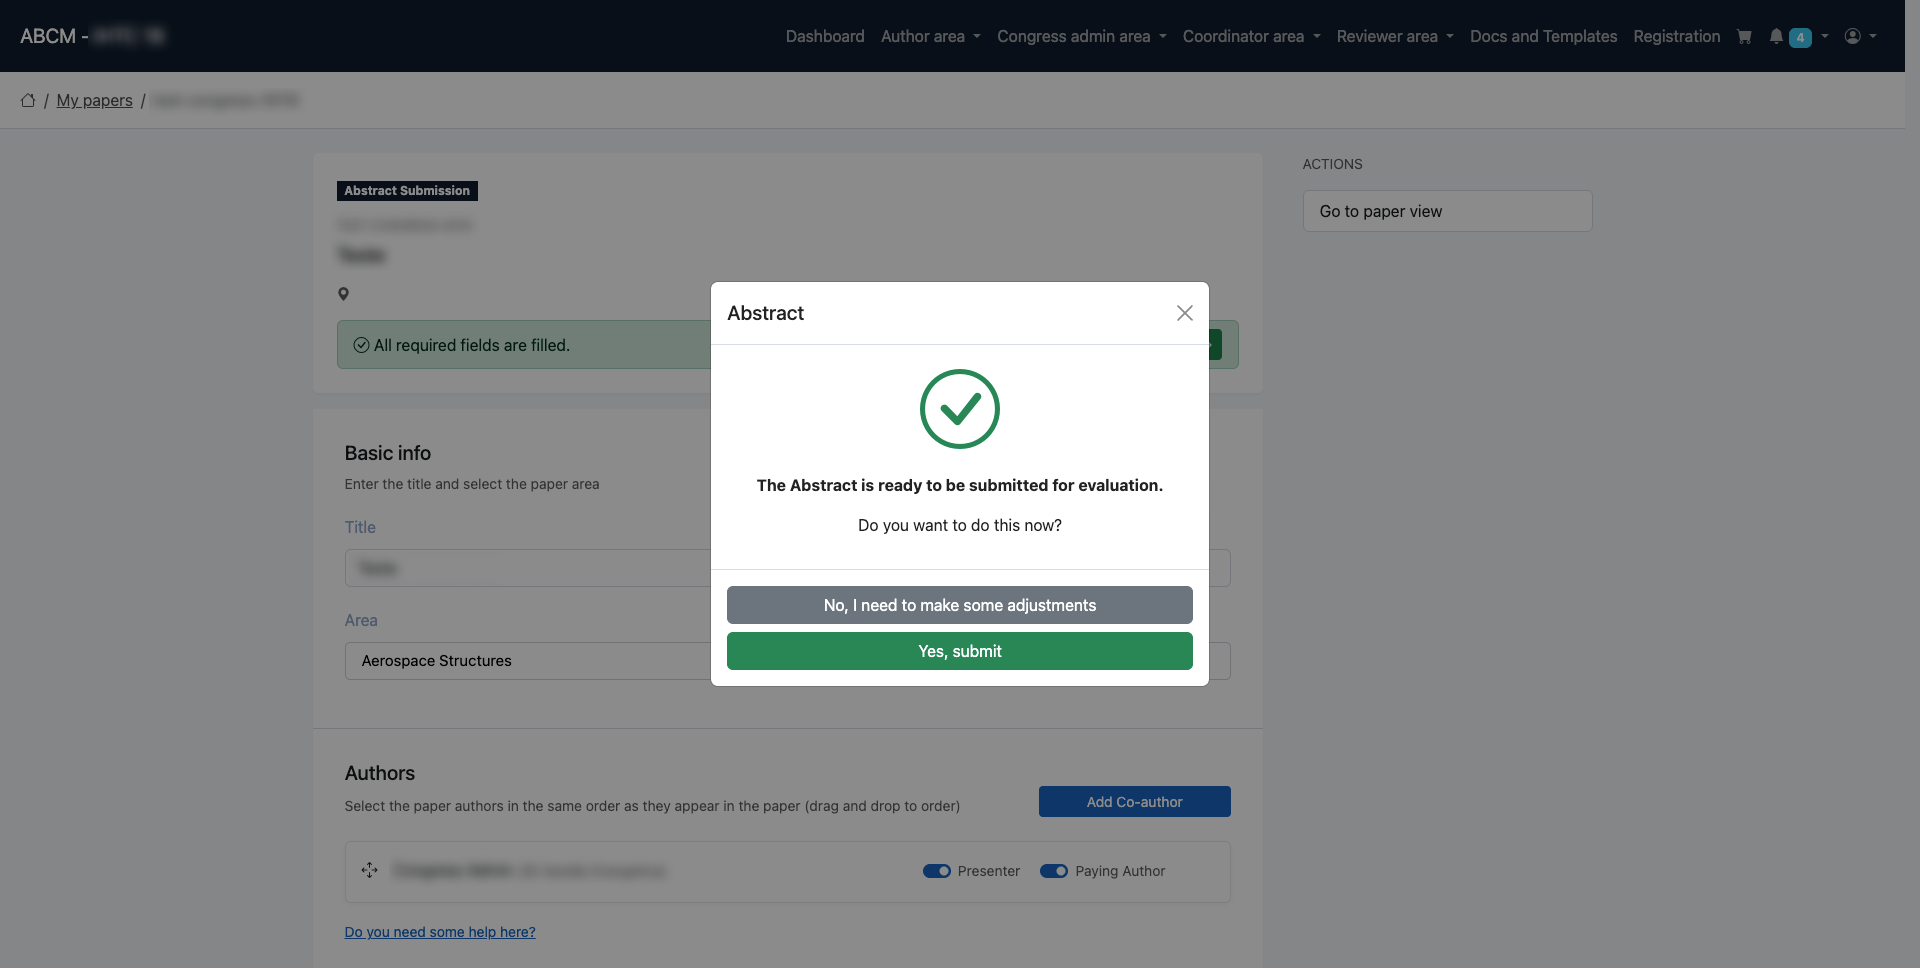The height and width of the screenshot is (968, 1920).
Task: Follow the My papers breadcrumb link
Action: [x=94, y=100]
